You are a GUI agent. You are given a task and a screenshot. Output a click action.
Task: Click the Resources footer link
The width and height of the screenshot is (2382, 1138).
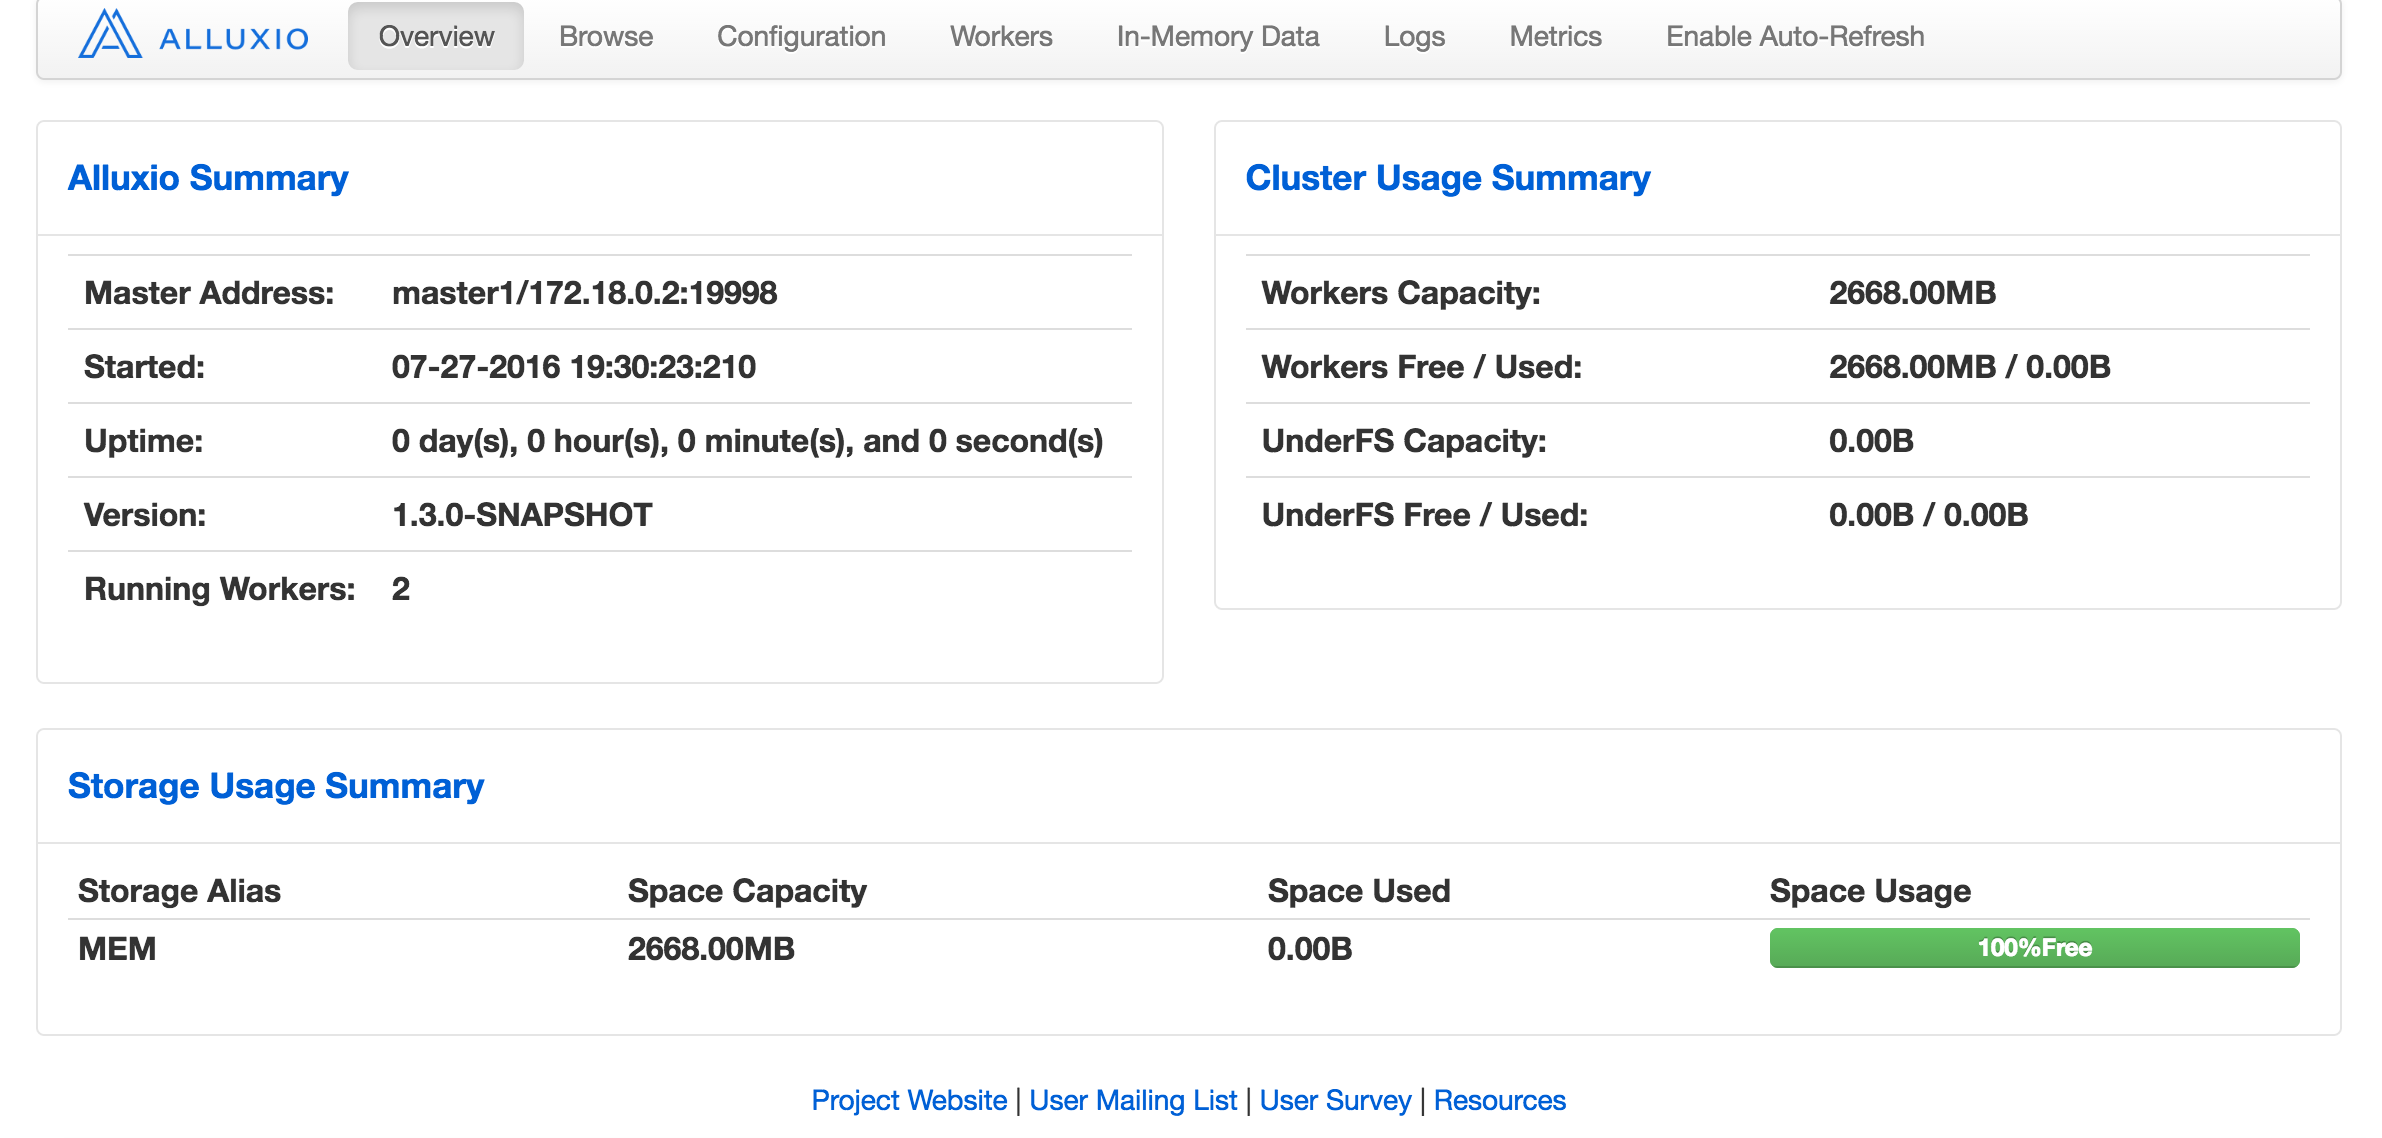click(1499, 1100)
